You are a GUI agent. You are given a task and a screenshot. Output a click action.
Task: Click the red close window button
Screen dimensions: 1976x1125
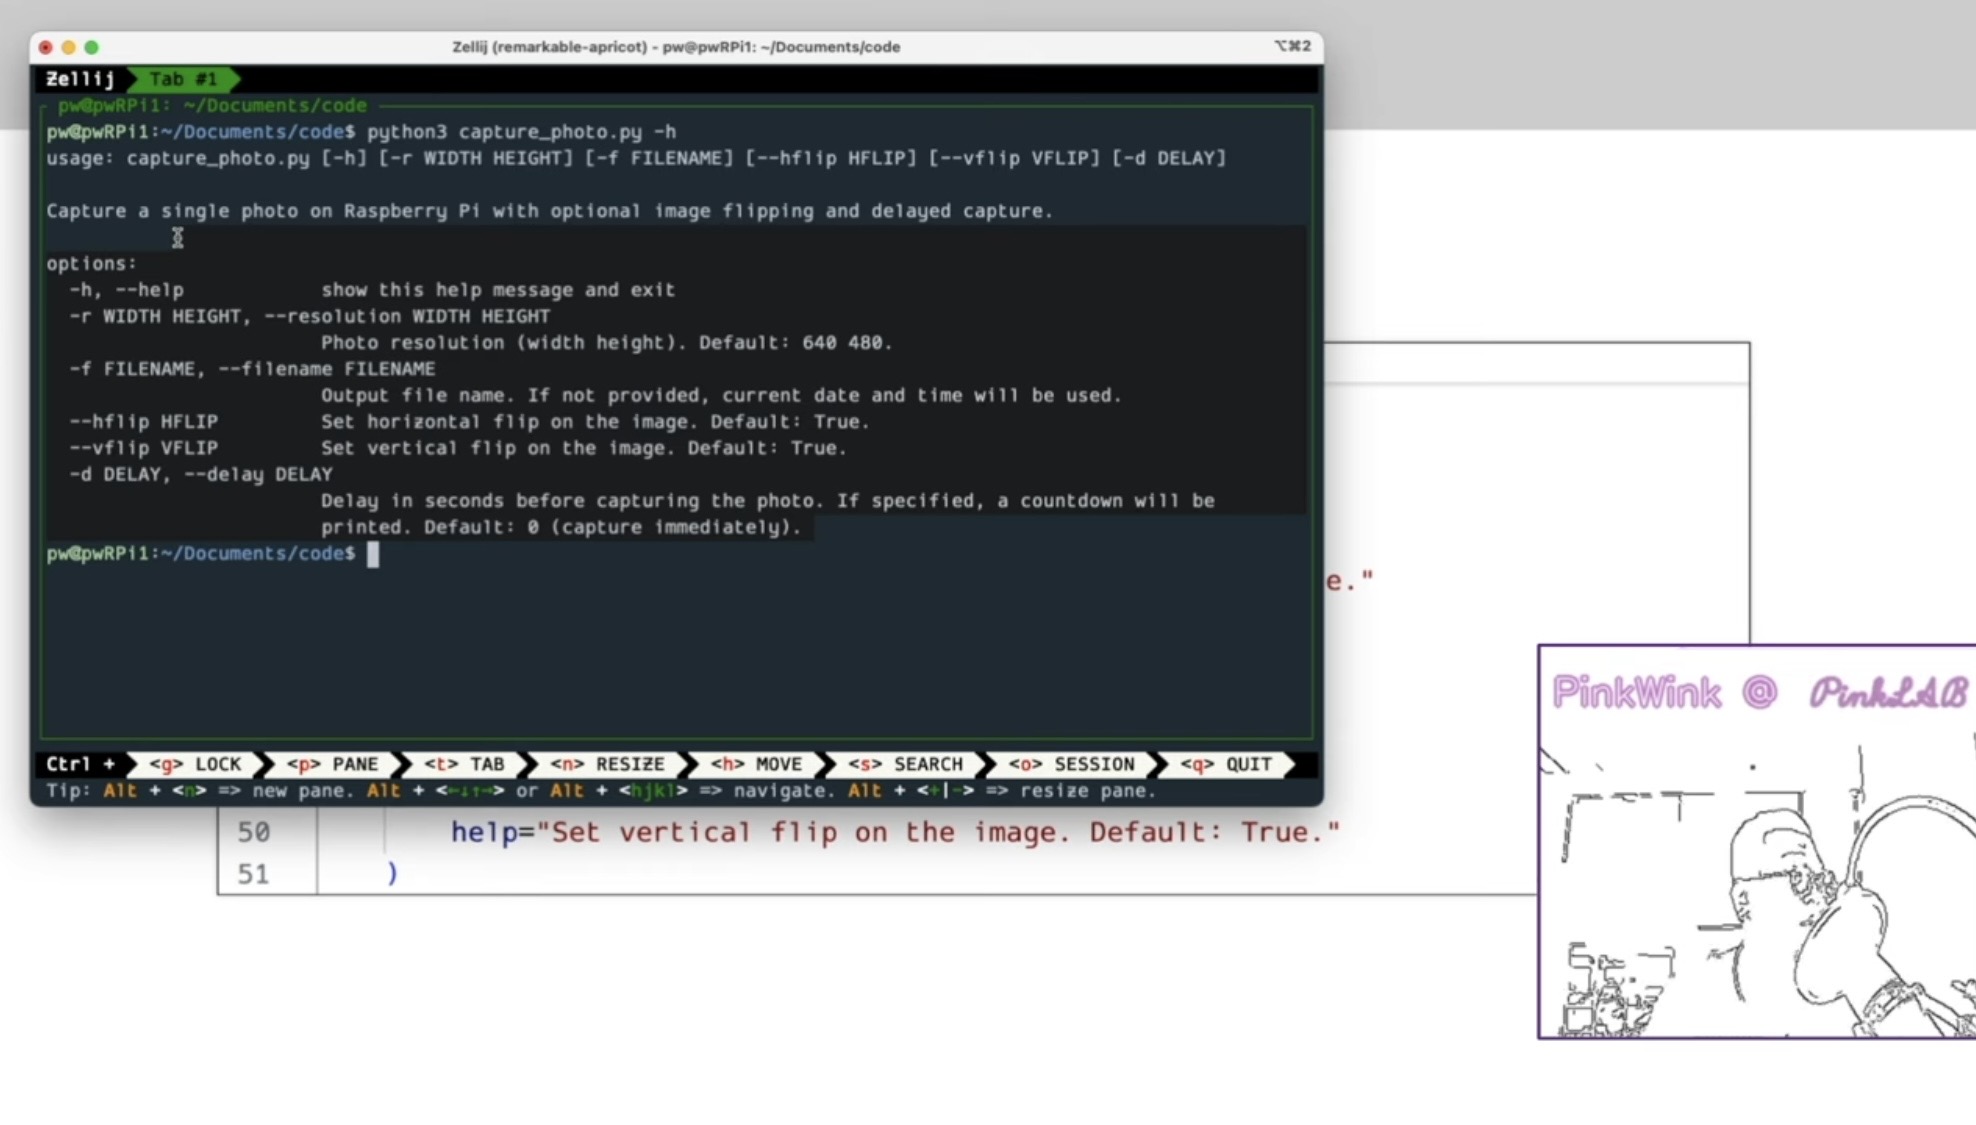point(45,47)
